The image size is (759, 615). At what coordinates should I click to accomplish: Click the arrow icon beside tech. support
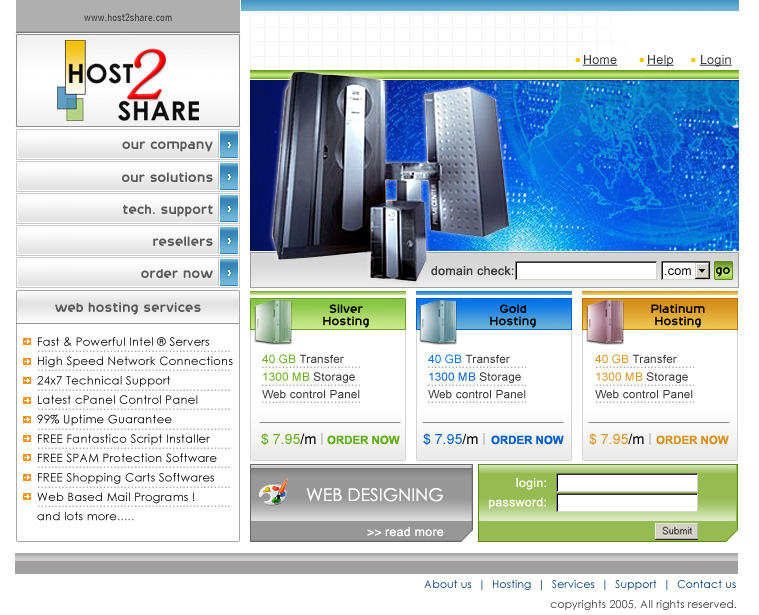(229, 209)
